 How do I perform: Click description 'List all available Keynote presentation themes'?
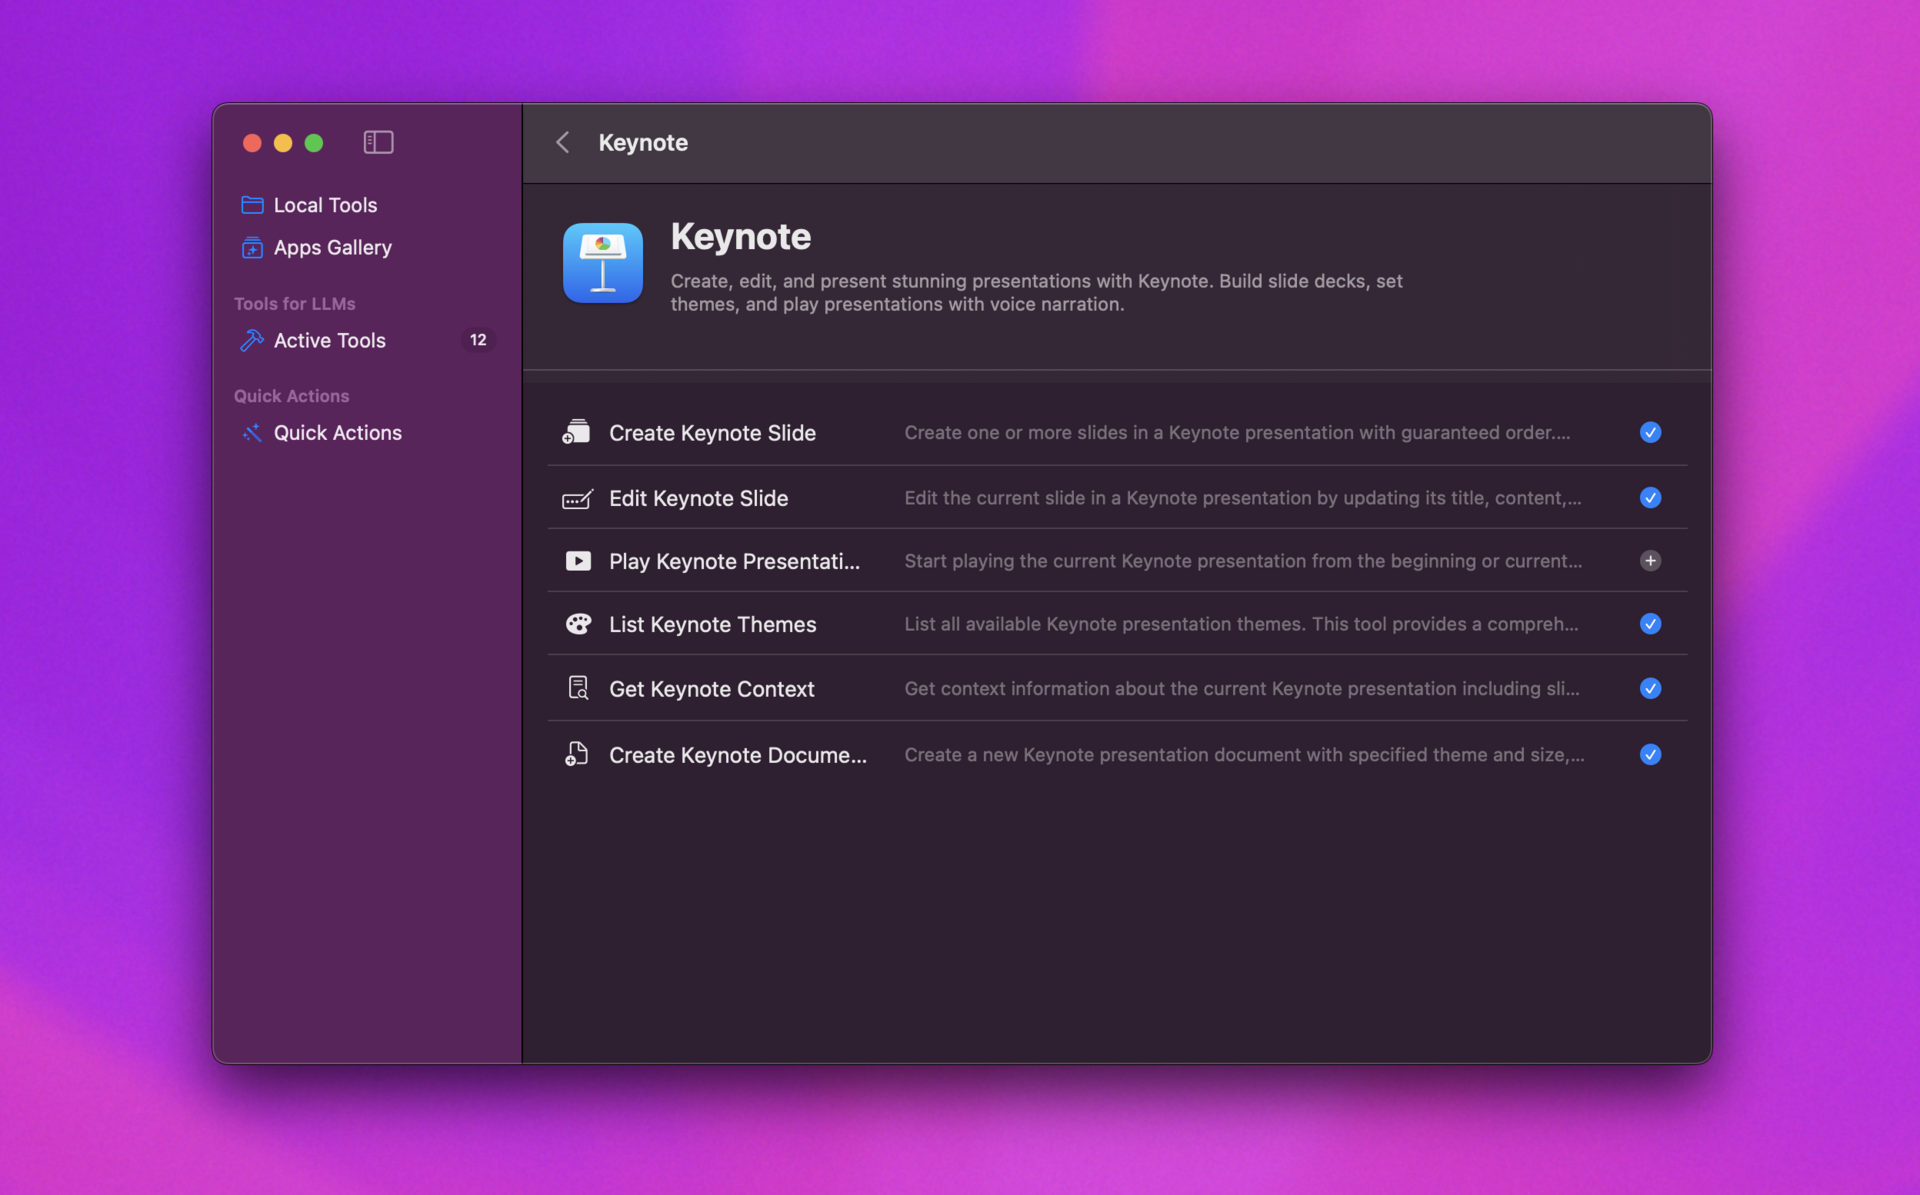coord(1241,624)
